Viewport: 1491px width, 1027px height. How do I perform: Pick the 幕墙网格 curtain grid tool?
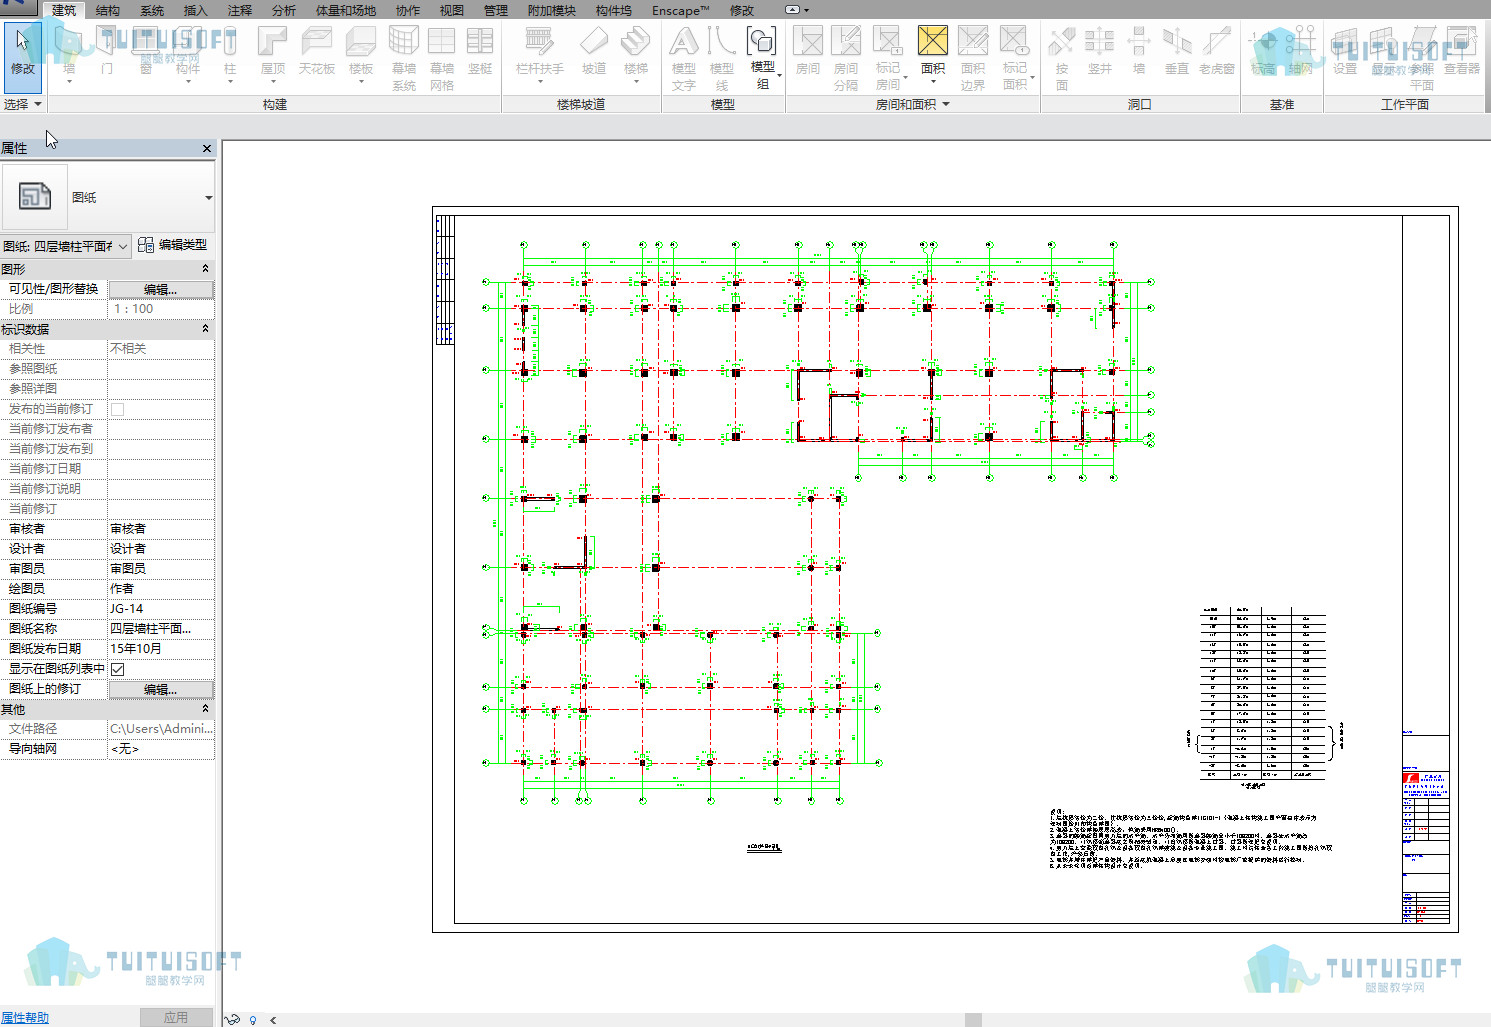point(442,58)
